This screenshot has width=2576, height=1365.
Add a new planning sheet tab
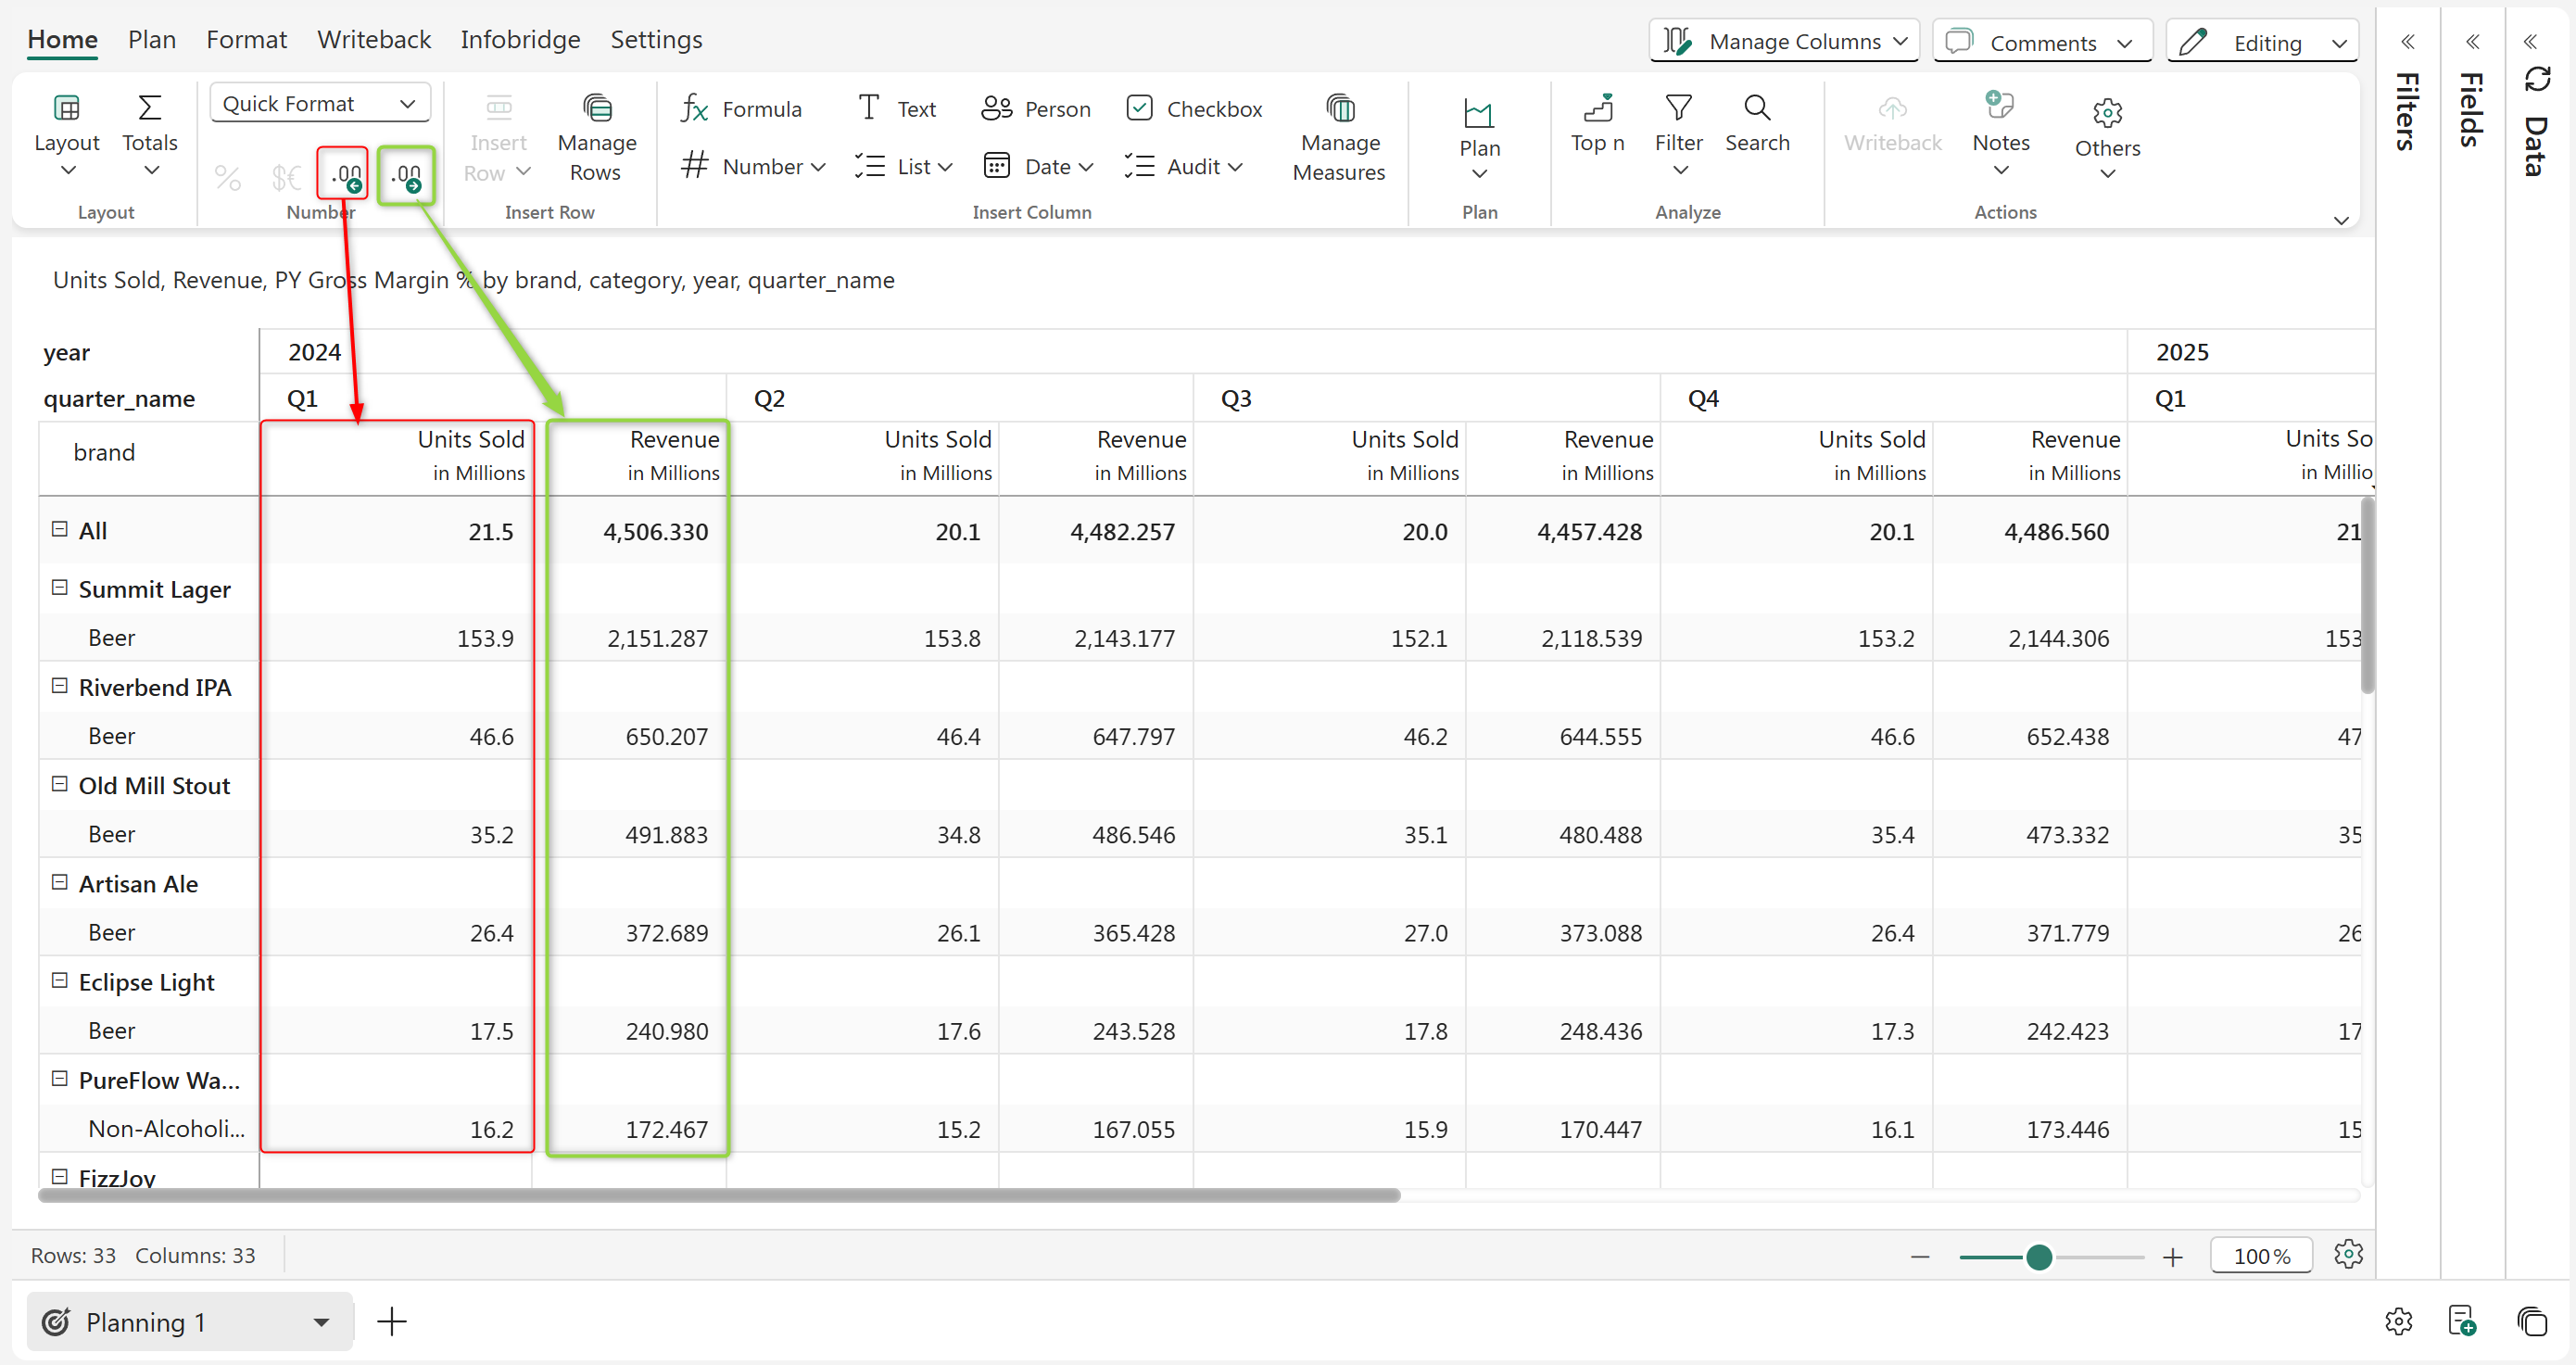click(392, 1321)
